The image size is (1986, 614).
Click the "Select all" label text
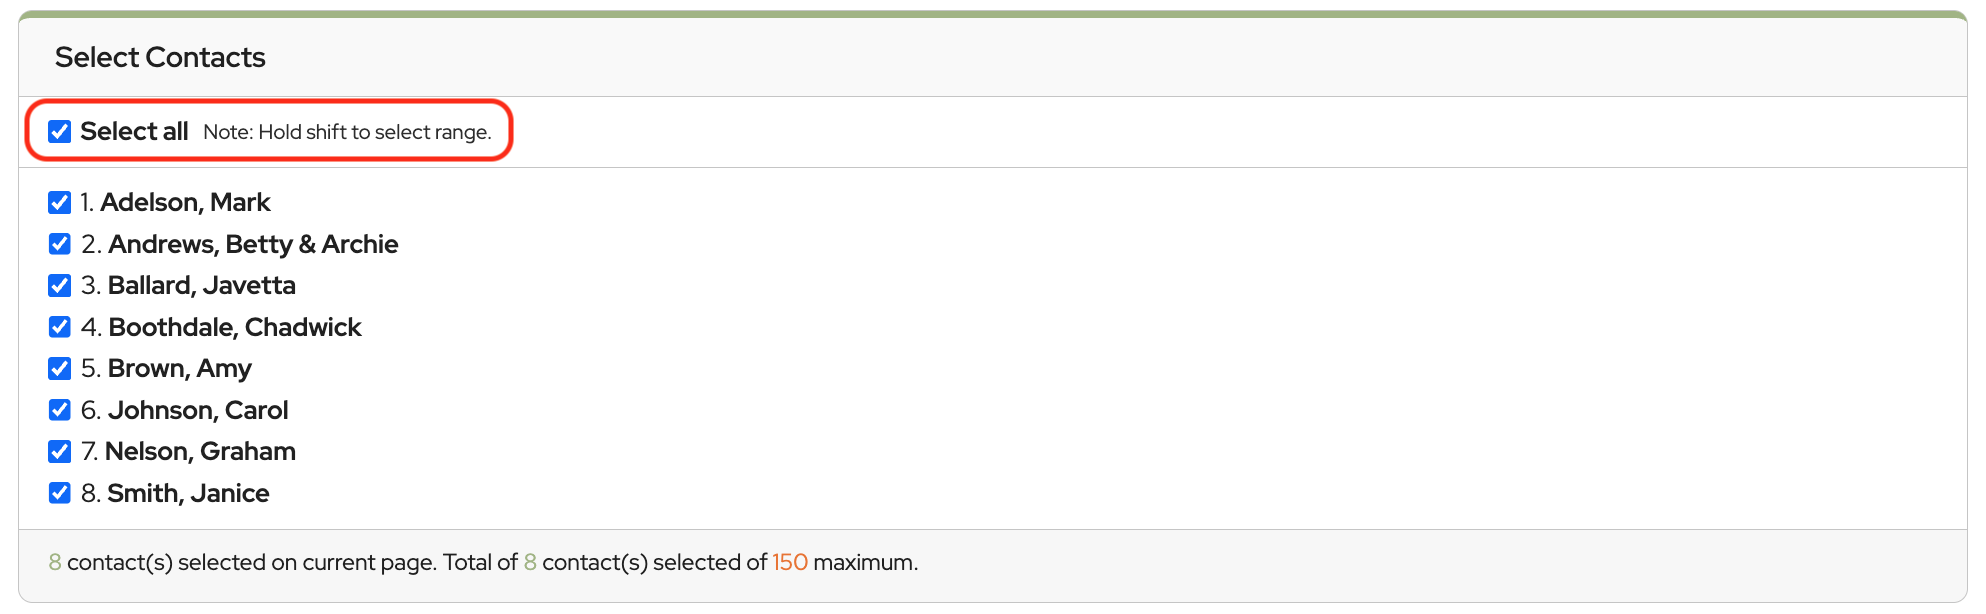[134, 132]
